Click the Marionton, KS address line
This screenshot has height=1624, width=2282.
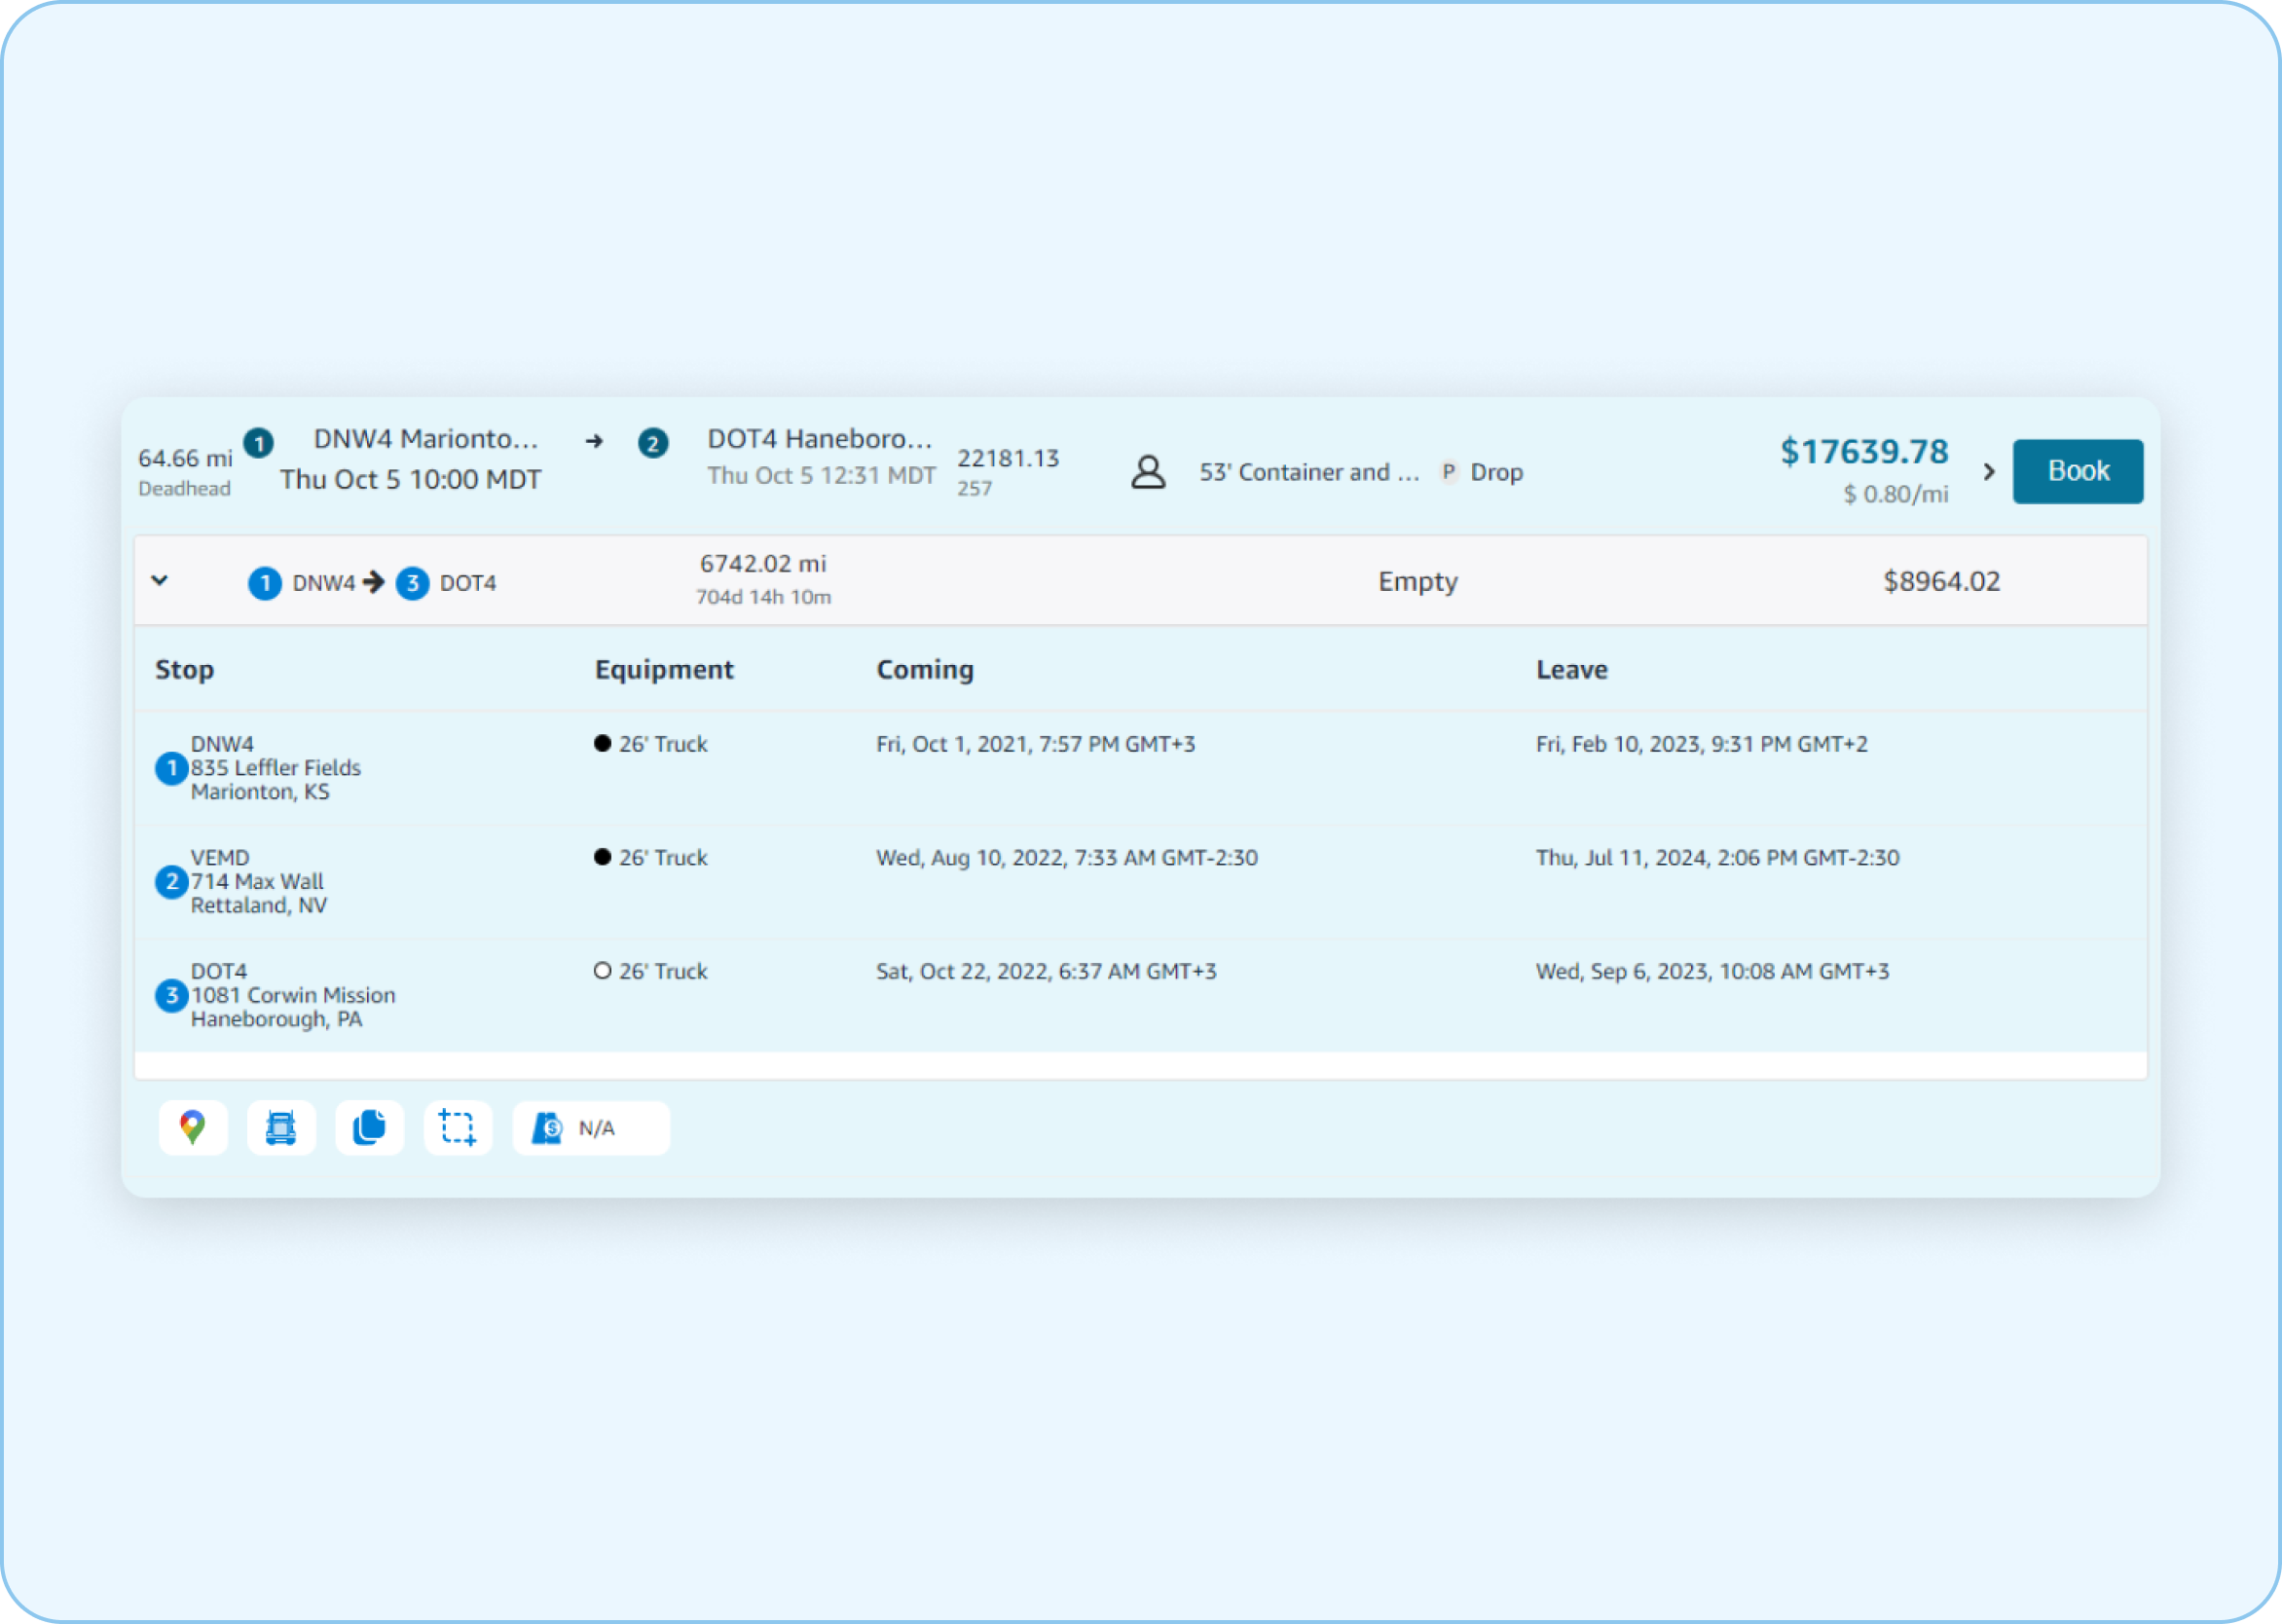click(260, 792)
